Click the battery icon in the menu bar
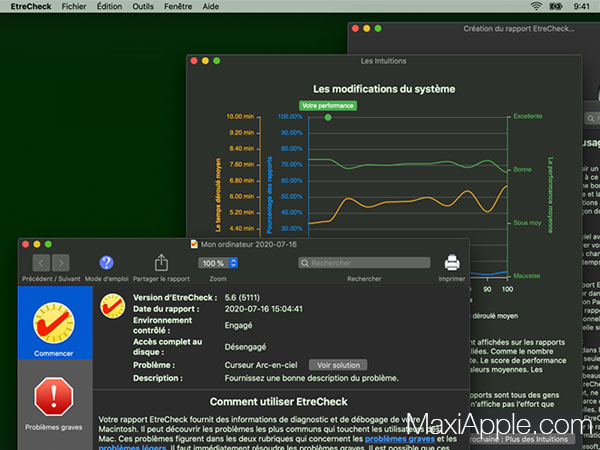This screenshot has width=600, height=450. tap(556, 6)
